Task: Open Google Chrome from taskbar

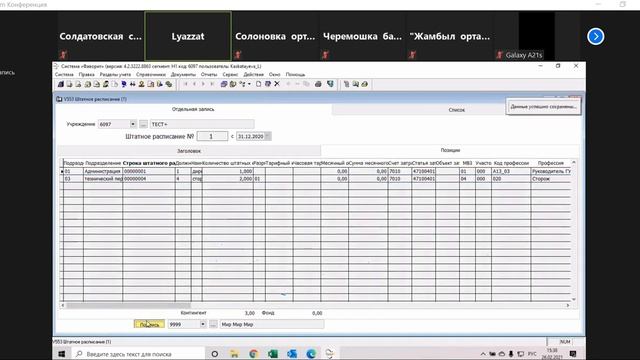Action: coord(253,354)
